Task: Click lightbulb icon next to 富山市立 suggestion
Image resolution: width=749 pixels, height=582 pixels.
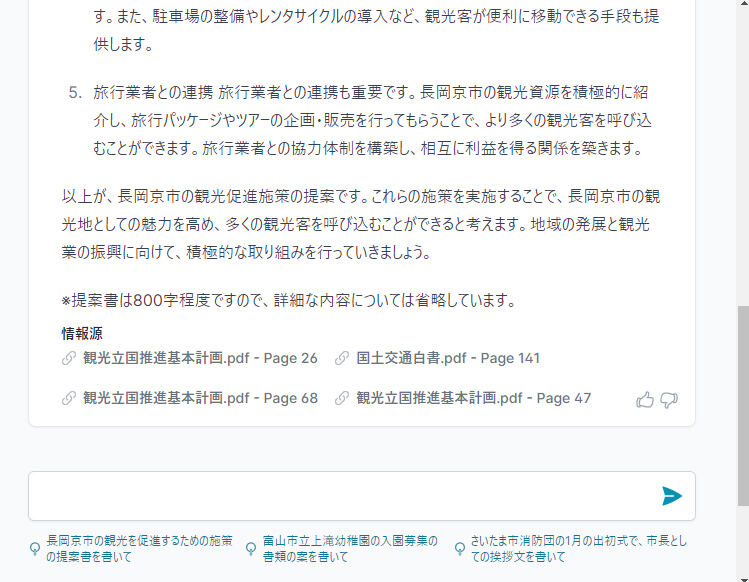Action: click(251, 549)
